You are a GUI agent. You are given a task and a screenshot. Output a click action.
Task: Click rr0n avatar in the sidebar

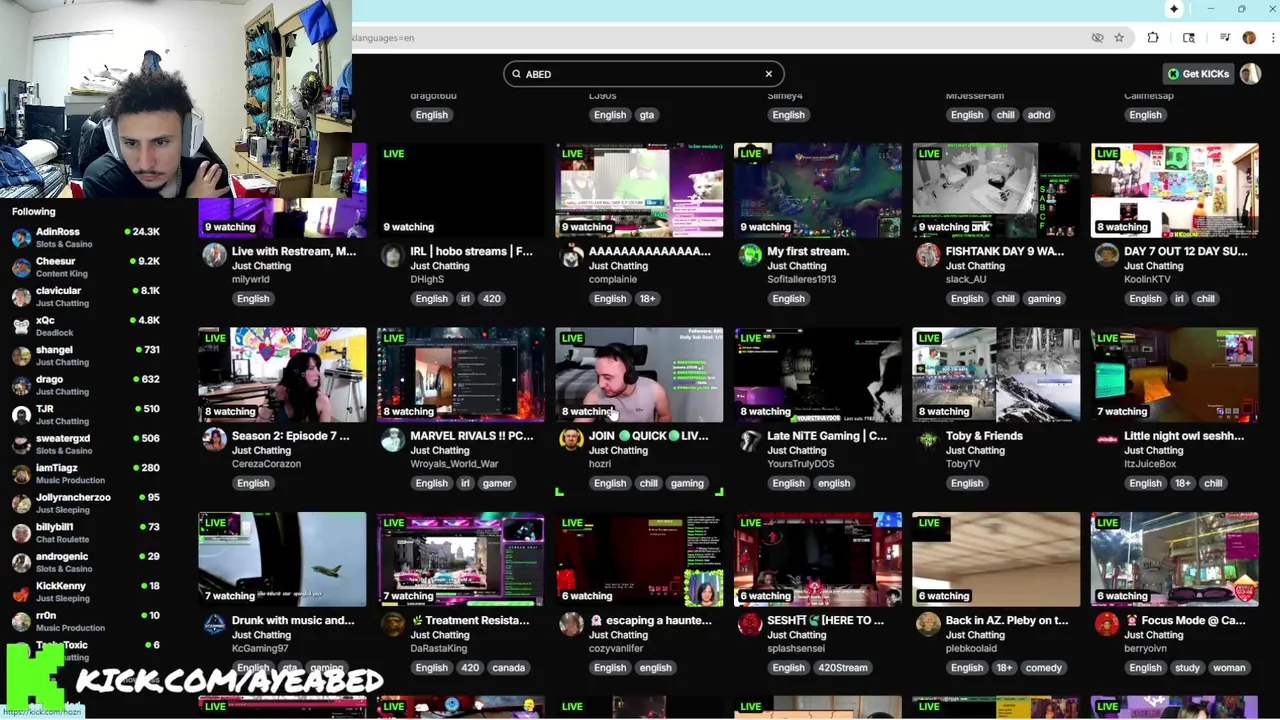(x=21, y=621)
